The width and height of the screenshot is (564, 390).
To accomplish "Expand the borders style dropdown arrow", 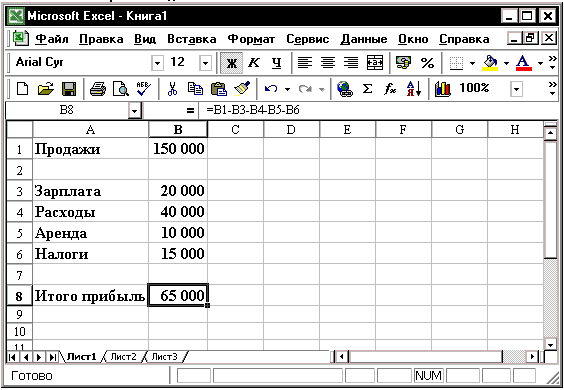I will pyautogui.click(x=472, y=64).
